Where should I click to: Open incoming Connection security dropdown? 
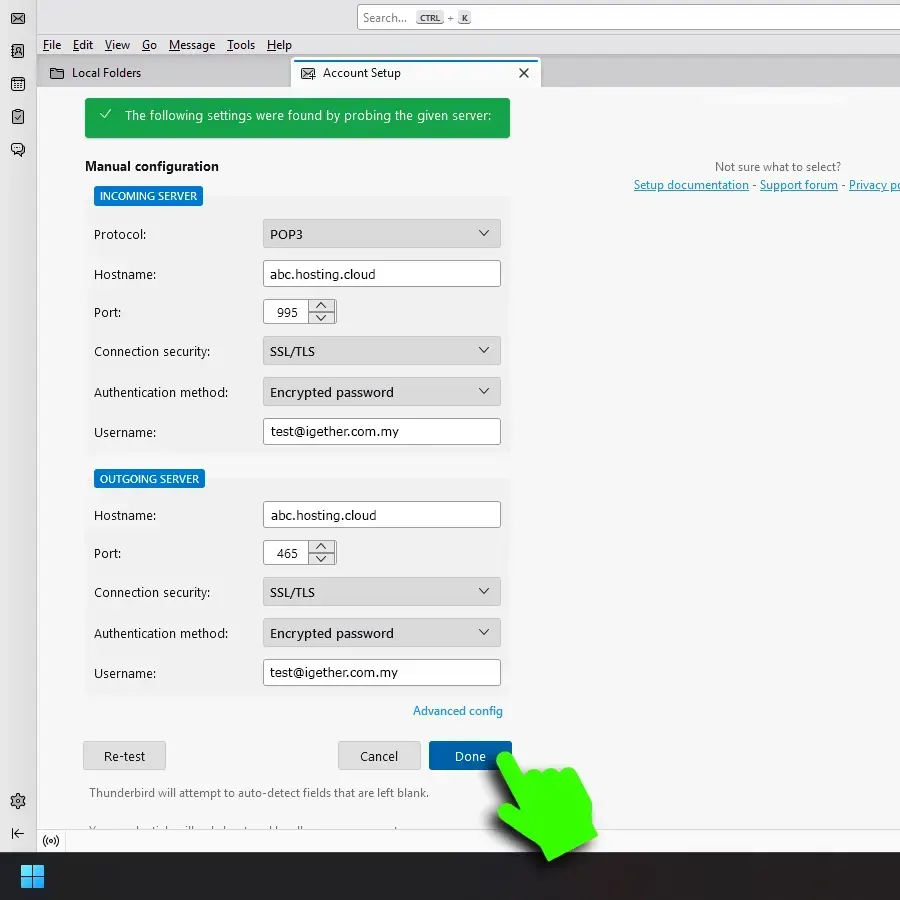point(381,351)
